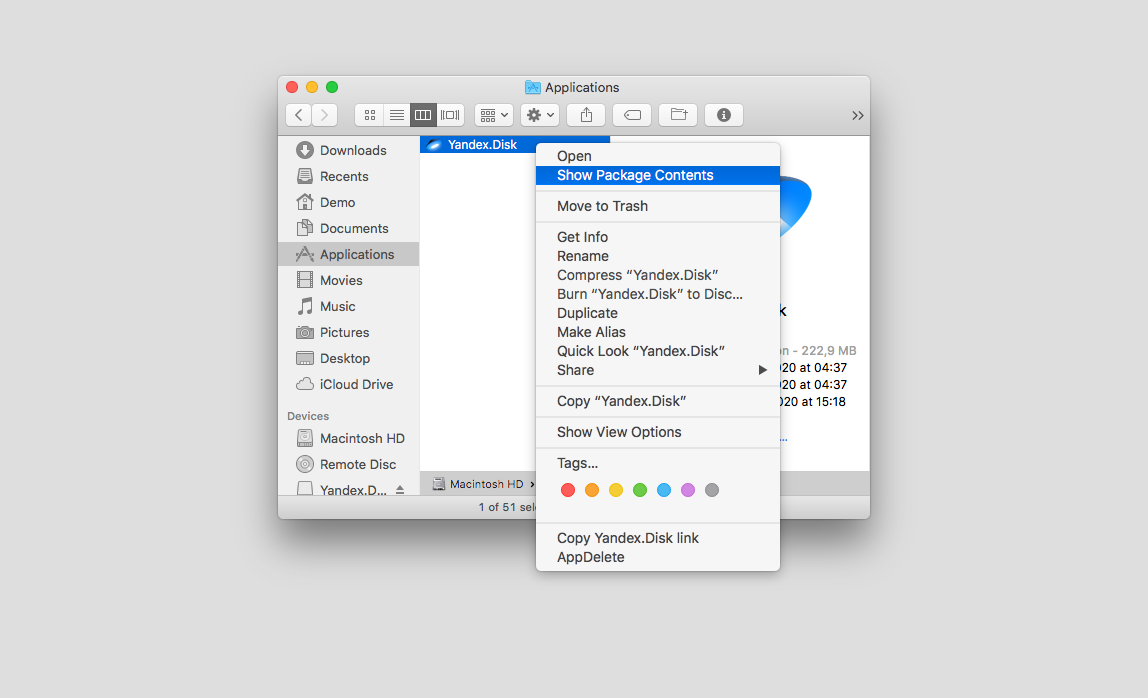Viewport: 1148px width, 698px height.
Task: Open Desktop in the sidebar
Action: [348, 358]
